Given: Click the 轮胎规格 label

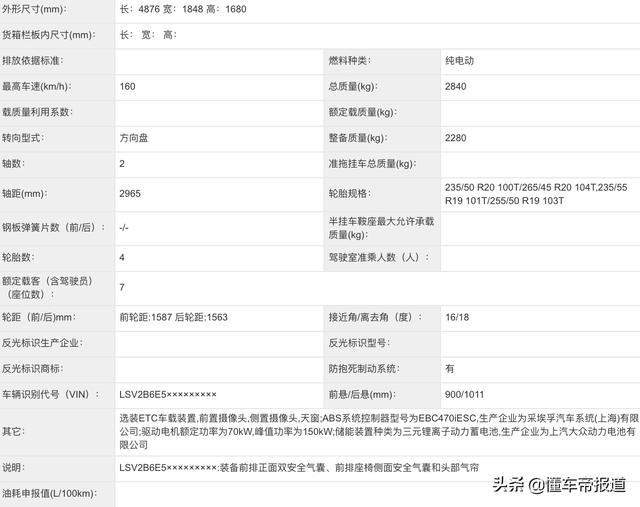Looking at the screenshot, I should coord(350,193).
